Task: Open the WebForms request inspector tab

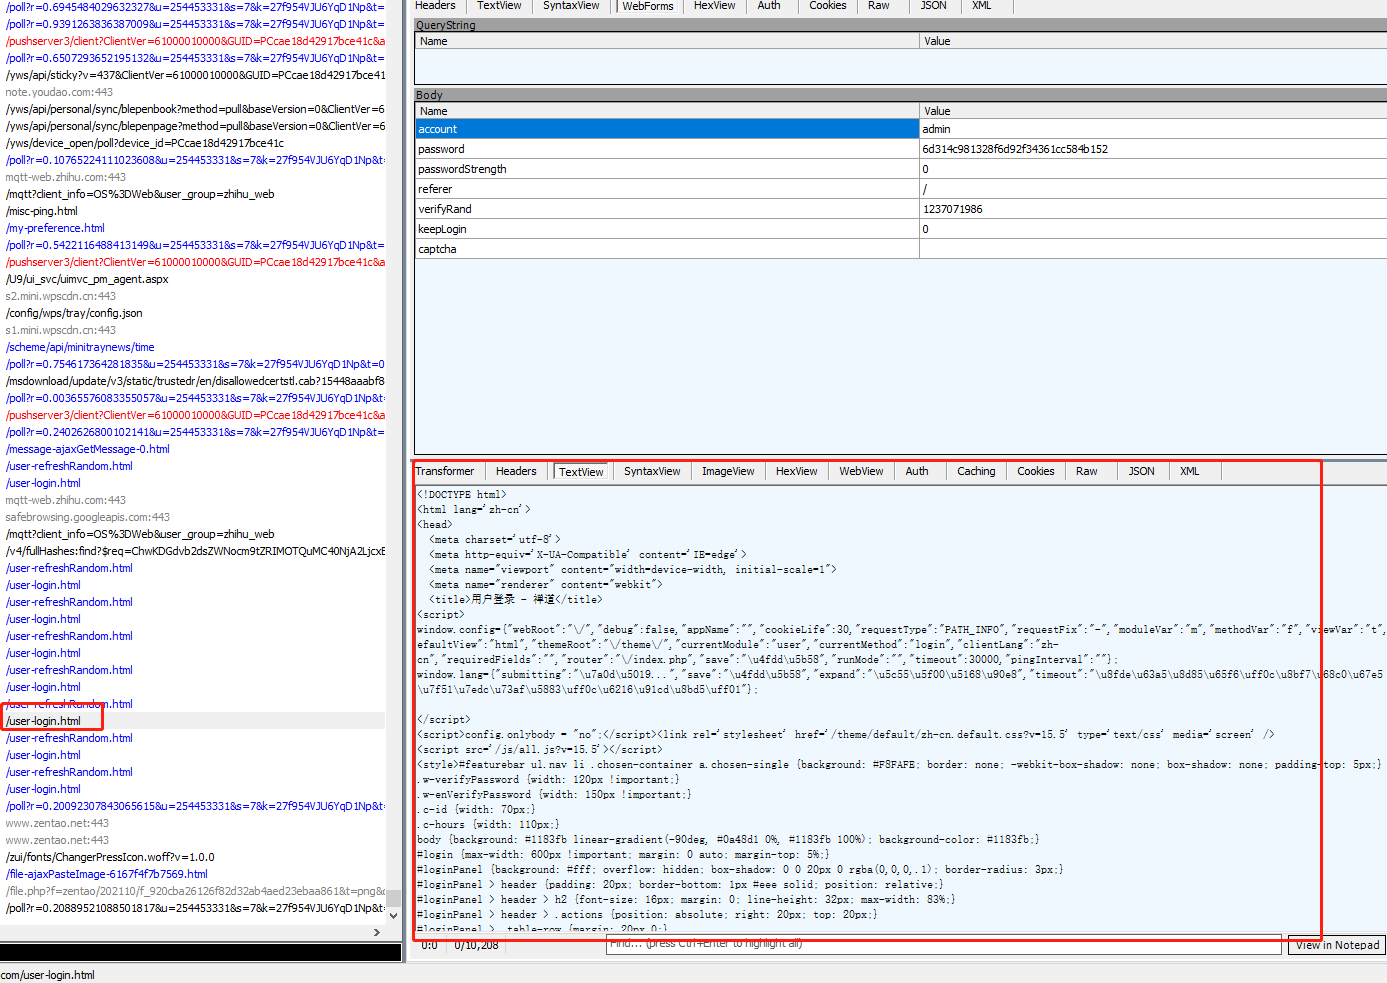Action: (647, 6)
